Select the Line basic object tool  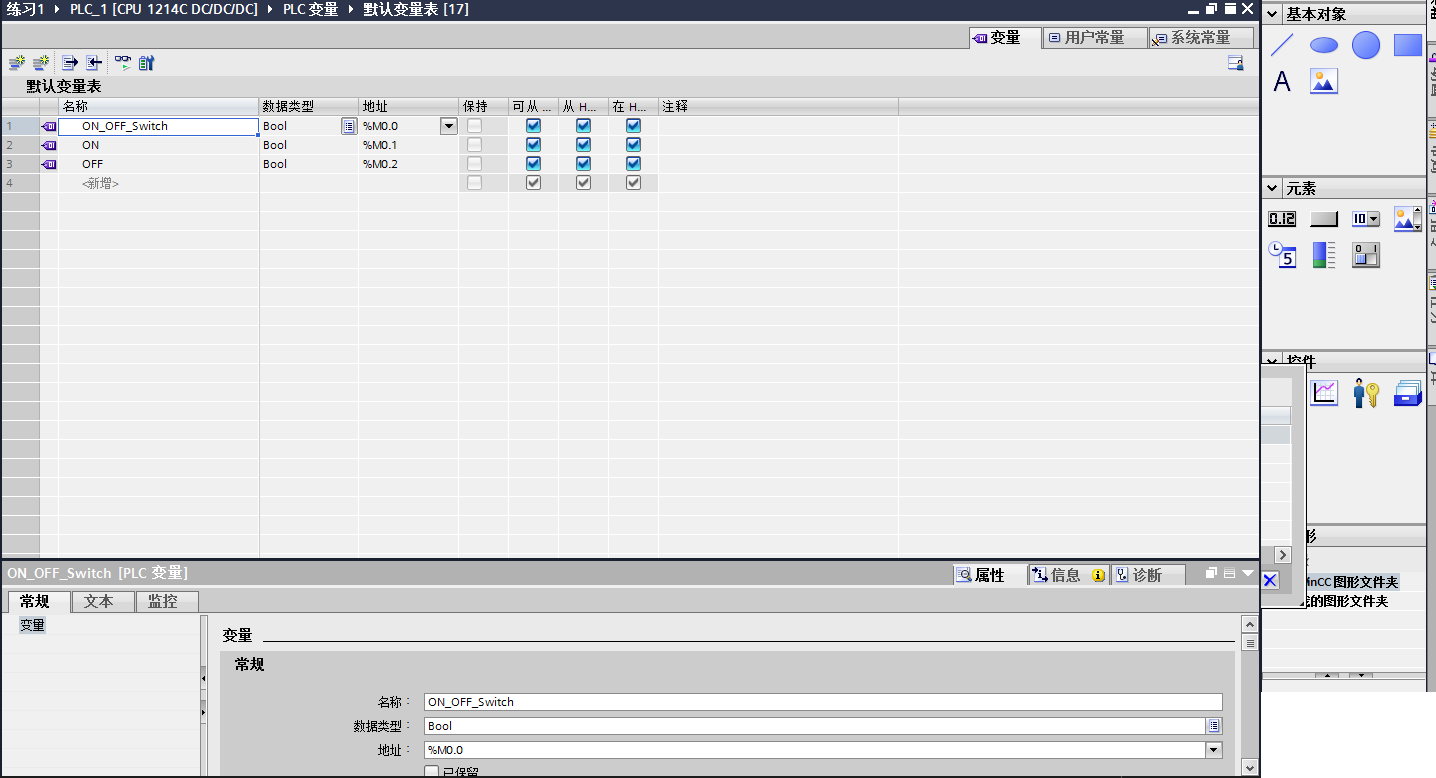[x=1282, y=45]
